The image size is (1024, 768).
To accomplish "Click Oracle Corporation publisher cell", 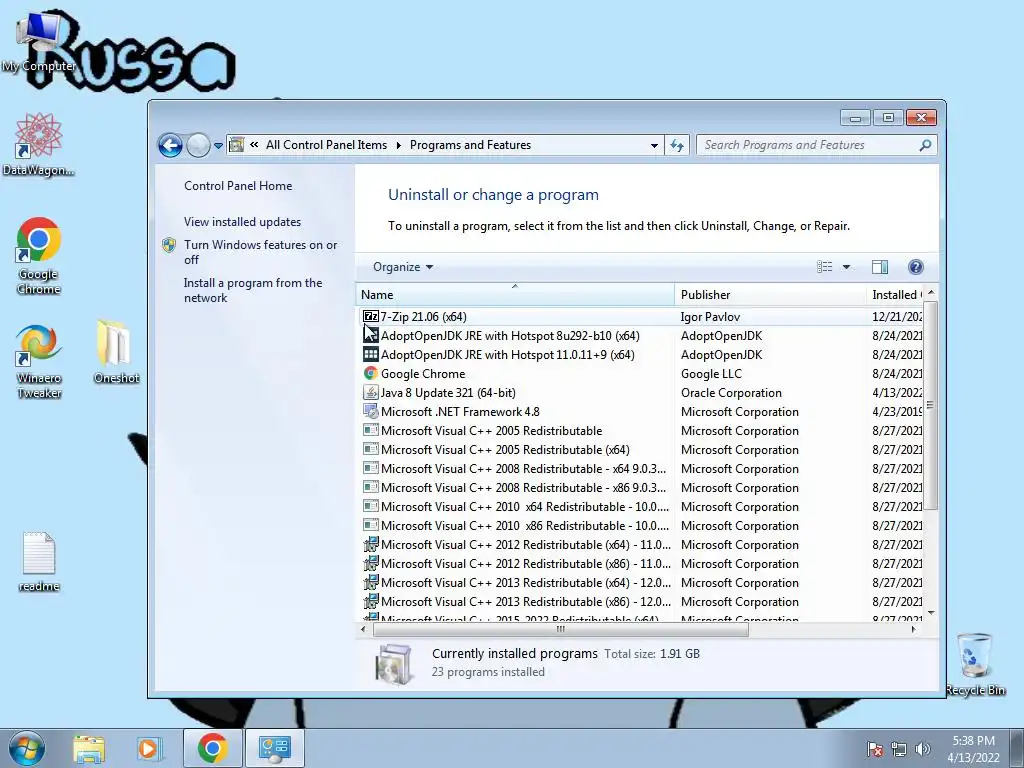I will click(731, 392).
